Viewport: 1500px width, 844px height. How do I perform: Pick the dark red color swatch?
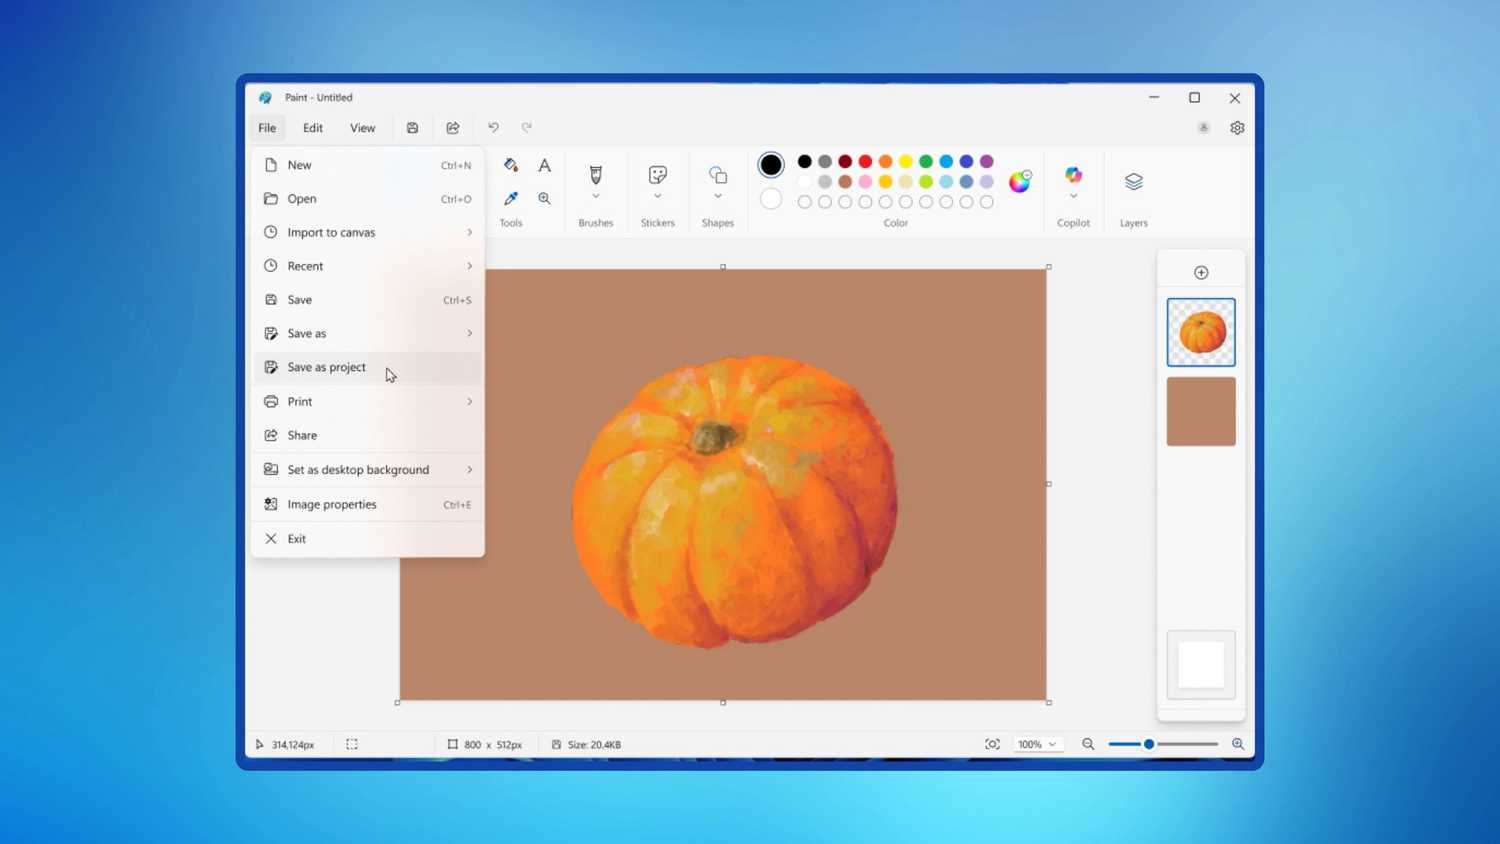pyautogui.click(x=845, y=161)
